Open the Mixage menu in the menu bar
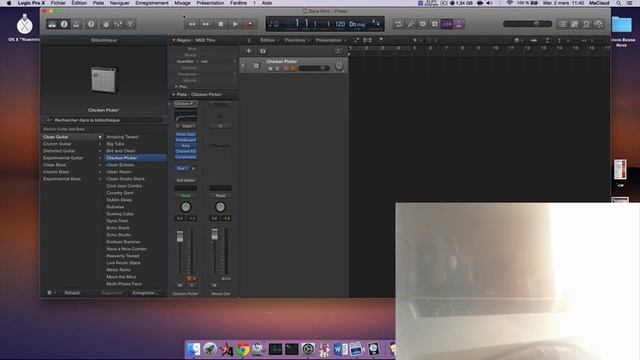 pyautogui.click(x=182, y=3)
